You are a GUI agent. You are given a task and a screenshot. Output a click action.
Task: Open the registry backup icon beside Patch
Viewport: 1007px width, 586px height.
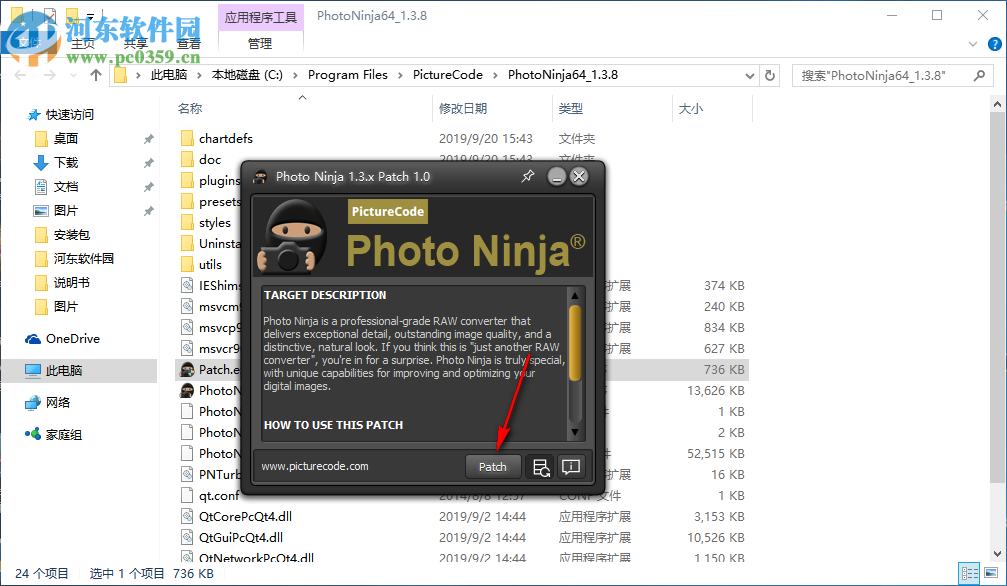[x=540, y=466]
